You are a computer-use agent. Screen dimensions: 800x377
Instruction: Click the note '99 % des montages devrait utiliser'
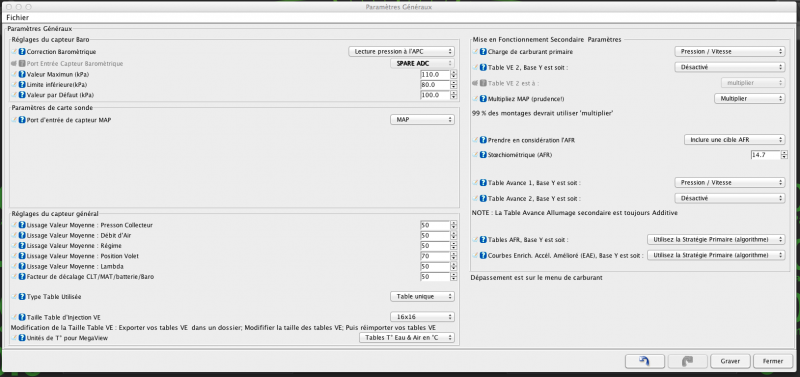(543, 114)
